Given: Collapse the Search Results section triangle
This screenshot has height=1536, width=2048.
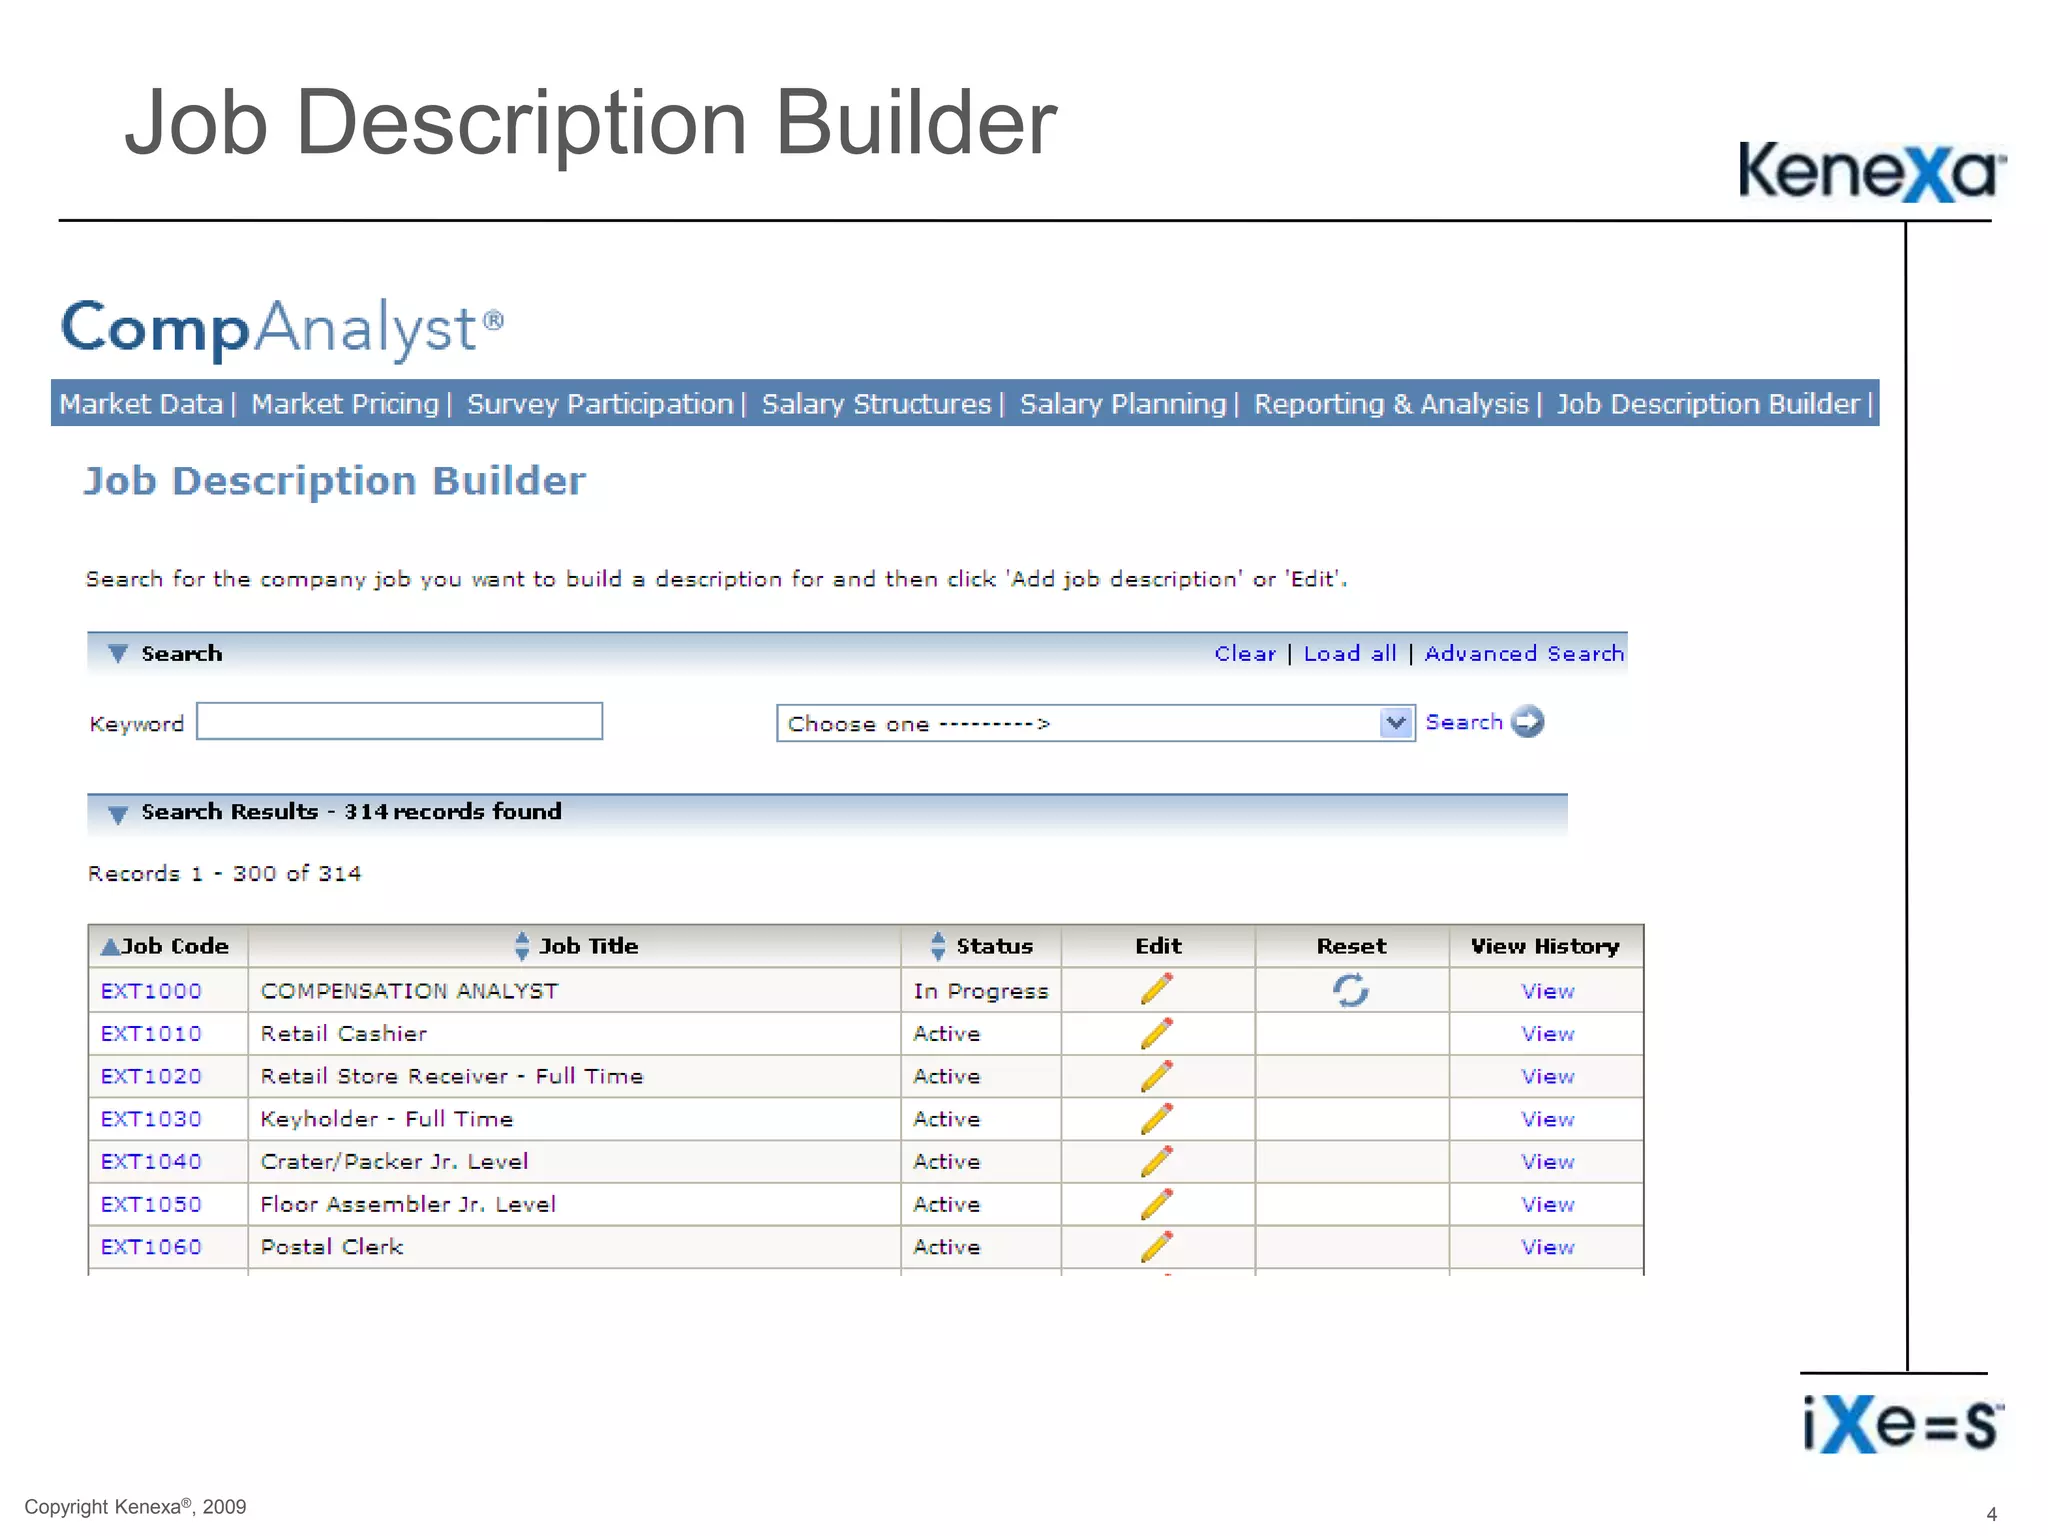Looking at the screenshot, I should (x=117, y=814).
